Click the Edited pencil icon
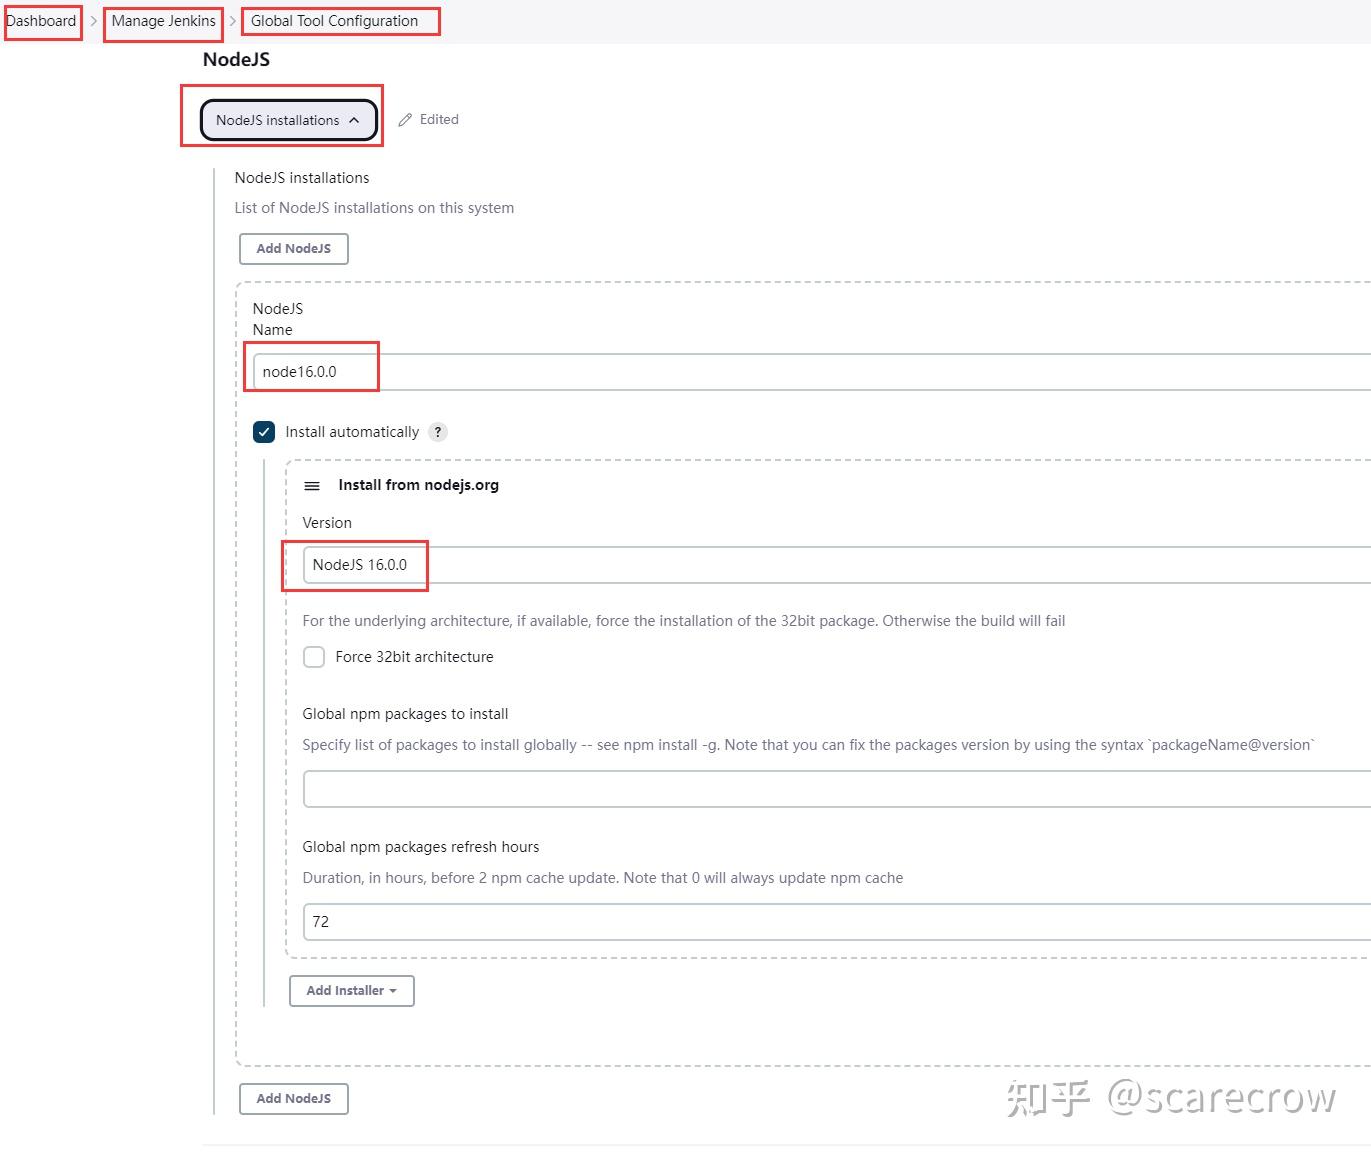This screenshot has height=1153, width=1371. pyautogui.click(x=405, y=119)
